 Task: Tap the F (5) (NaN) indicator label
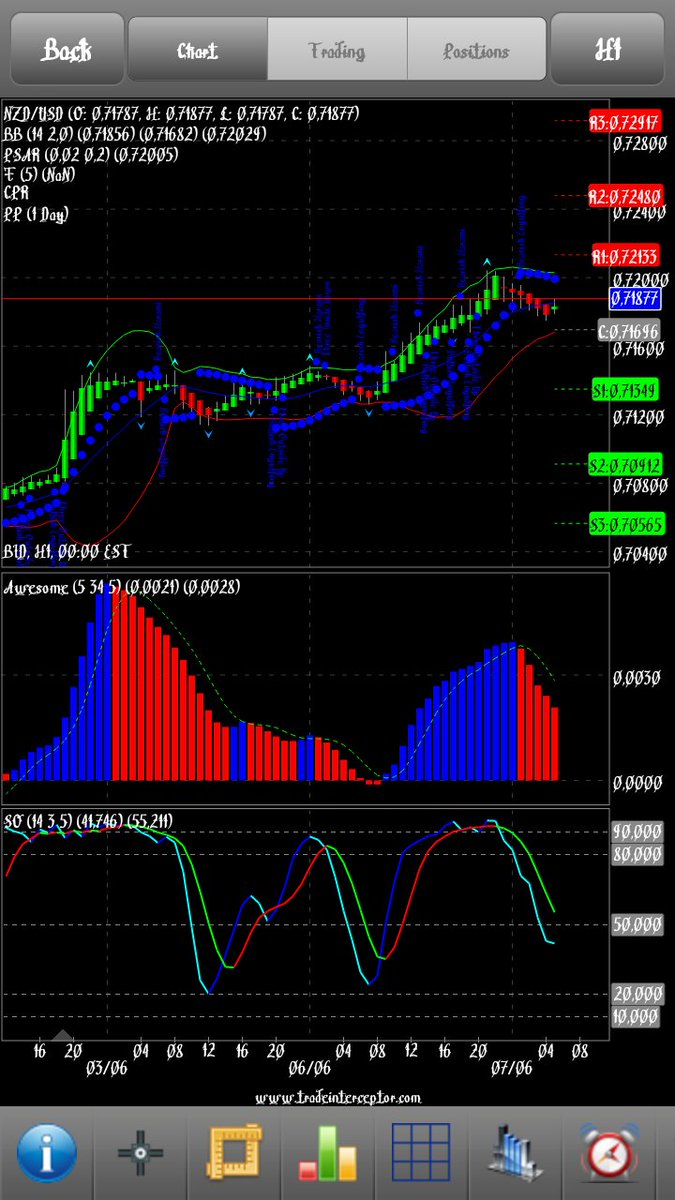tap(39, 173)
